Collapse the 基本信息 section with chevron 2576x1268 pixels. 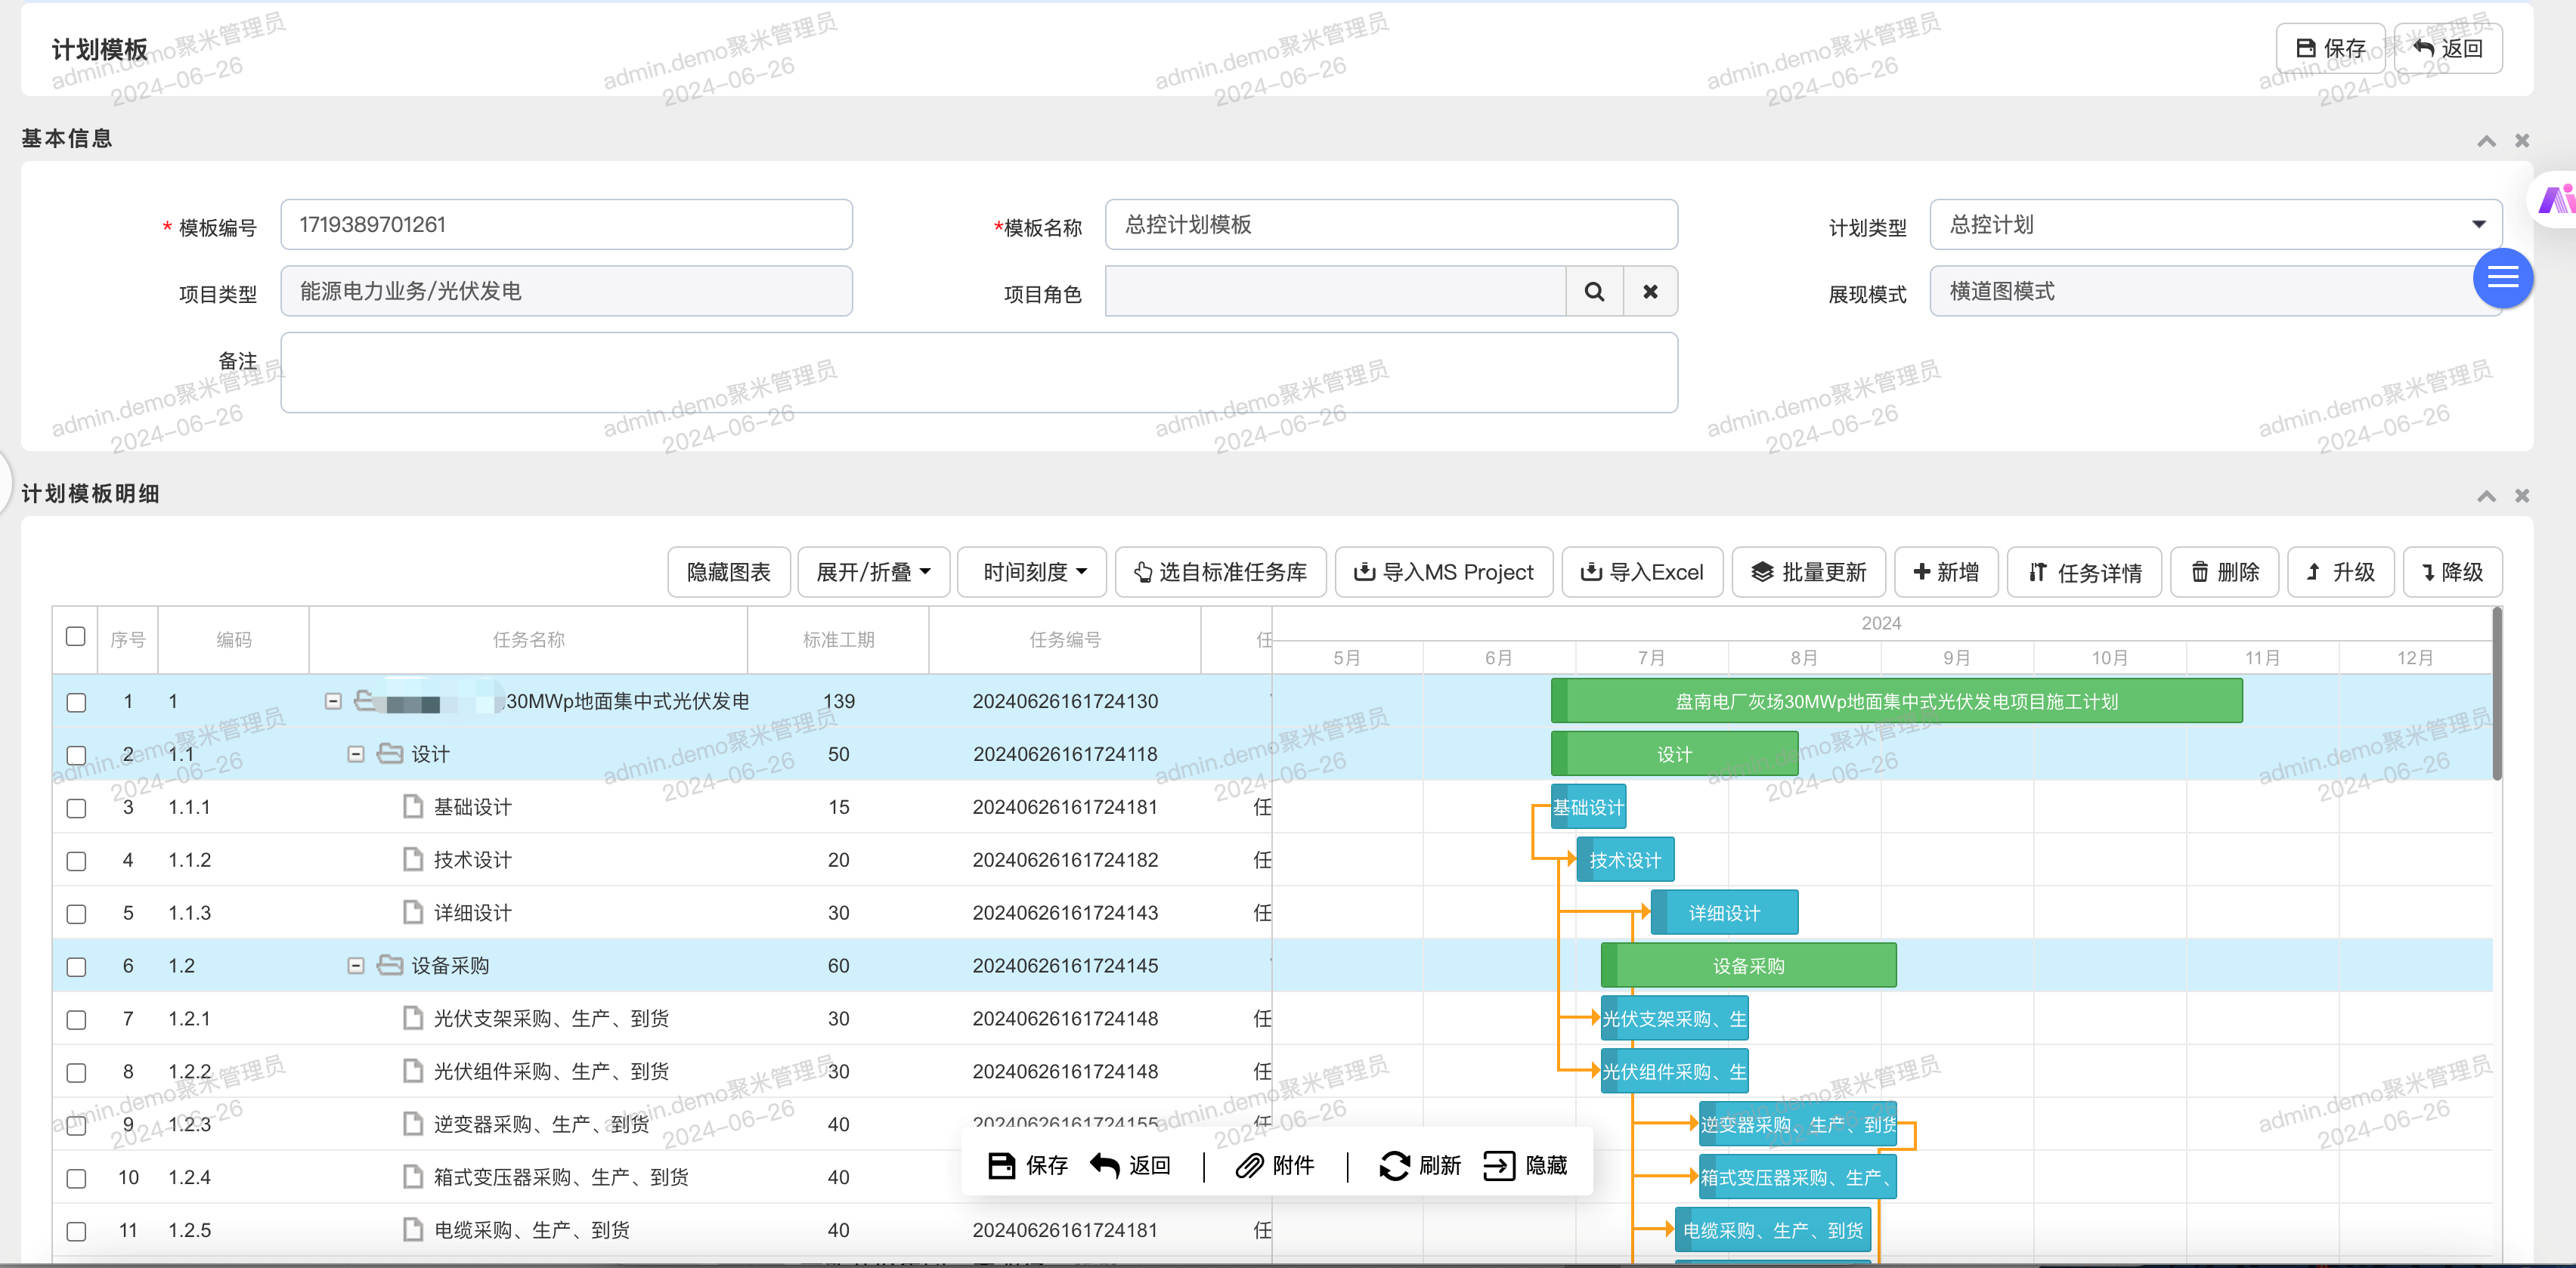(x=2486, y=141)
